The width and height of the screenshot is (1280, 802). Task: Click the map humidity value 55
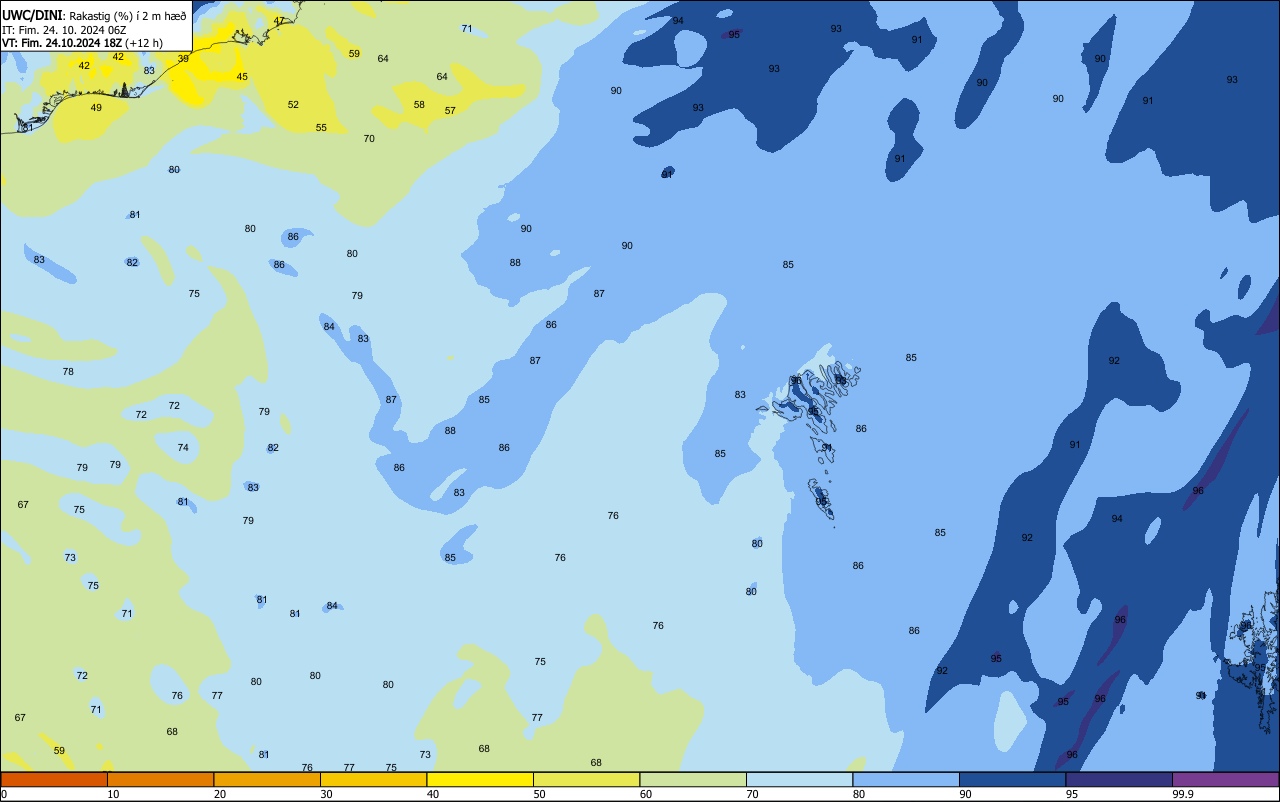click(321, 128)
